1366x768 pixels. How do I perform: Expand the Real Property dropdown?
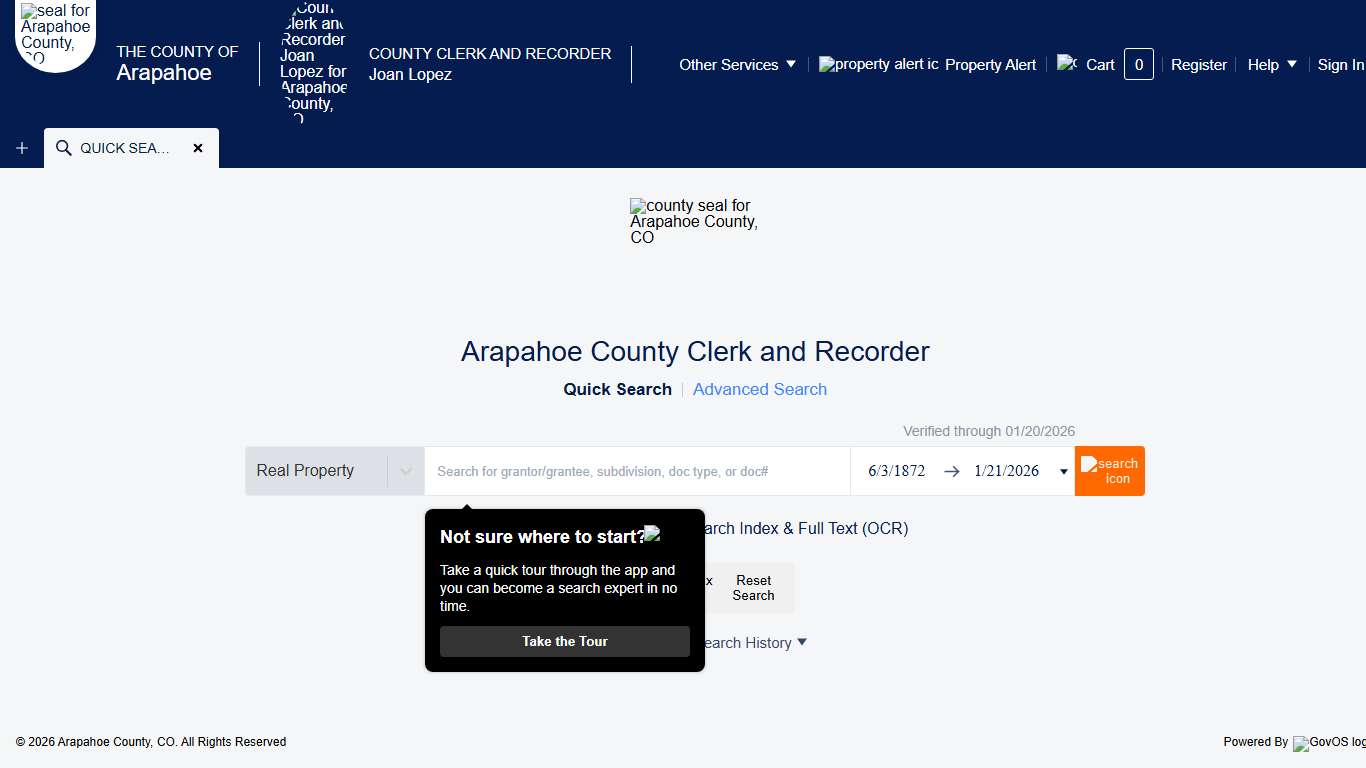coord(405,471)
